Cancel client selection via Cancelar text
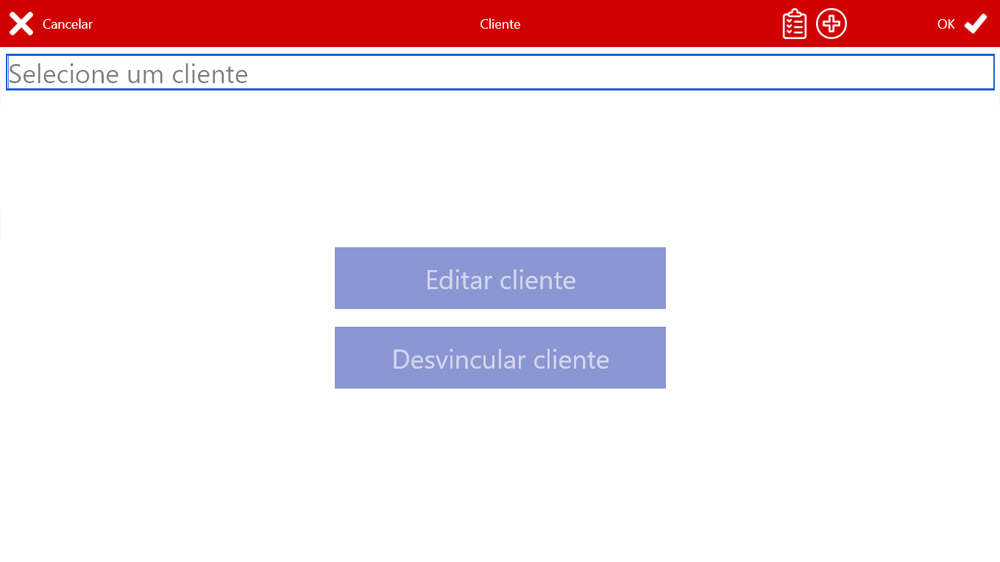This screenshot has width=1000, height=562. (67, 24)
